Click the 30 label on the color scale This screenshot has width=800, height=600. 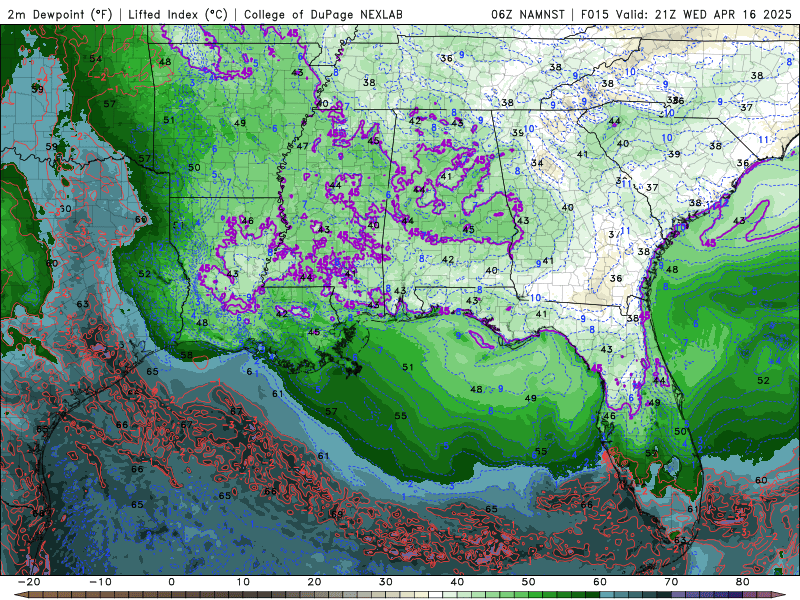pyautogui.click(x=386, y=582)
